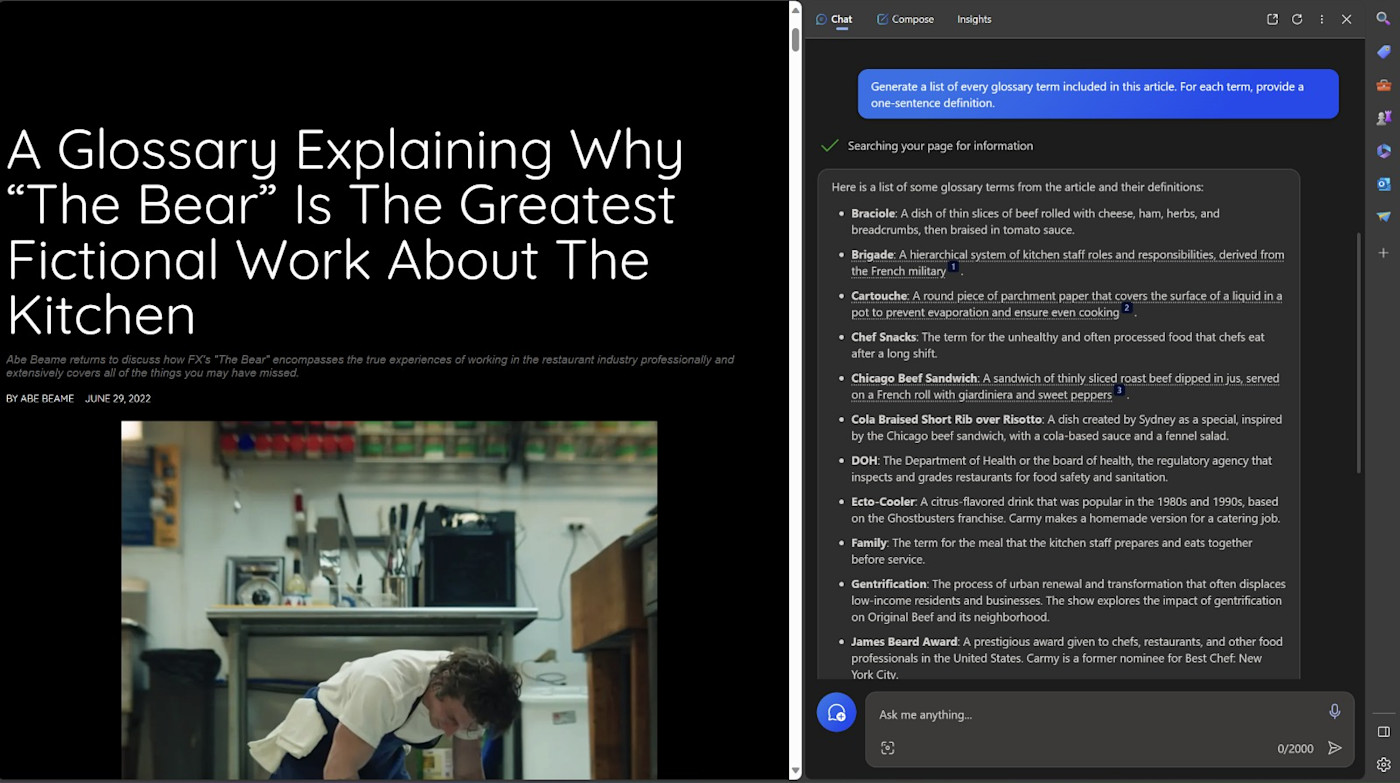
Task: Click the plus icon to customize sidebar
Action: click(1383, 253)
